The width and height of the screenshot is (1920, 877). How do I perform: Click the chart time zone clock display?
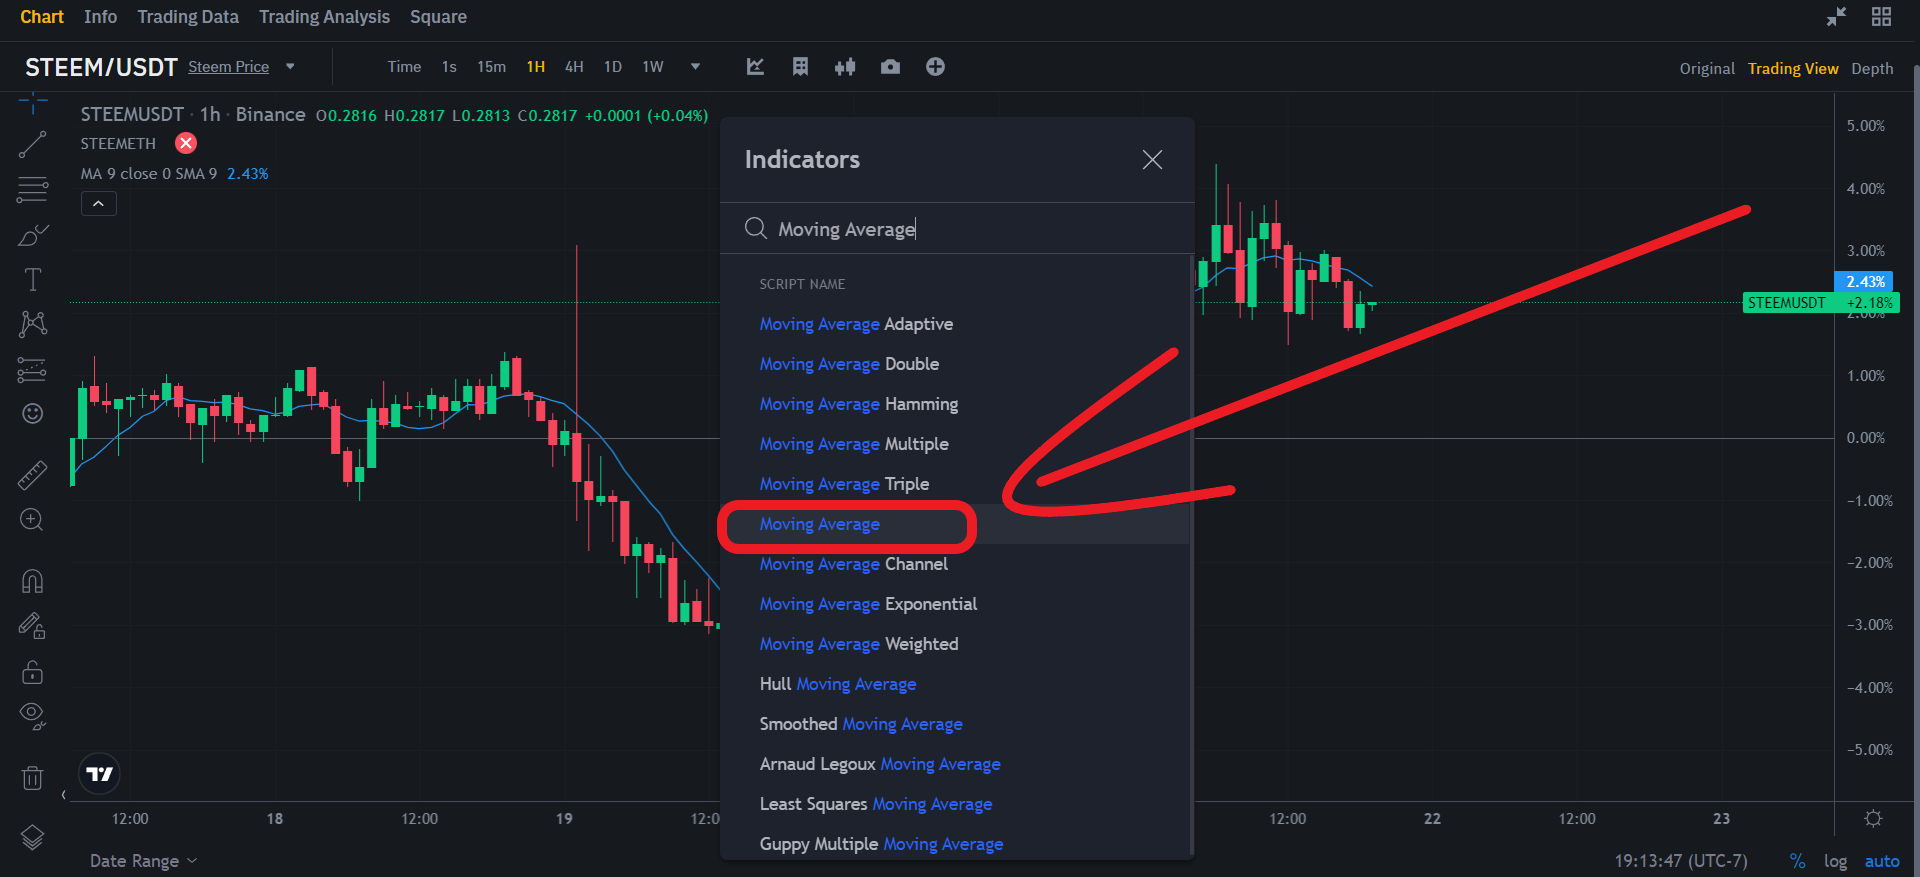tap(1681, 861)
